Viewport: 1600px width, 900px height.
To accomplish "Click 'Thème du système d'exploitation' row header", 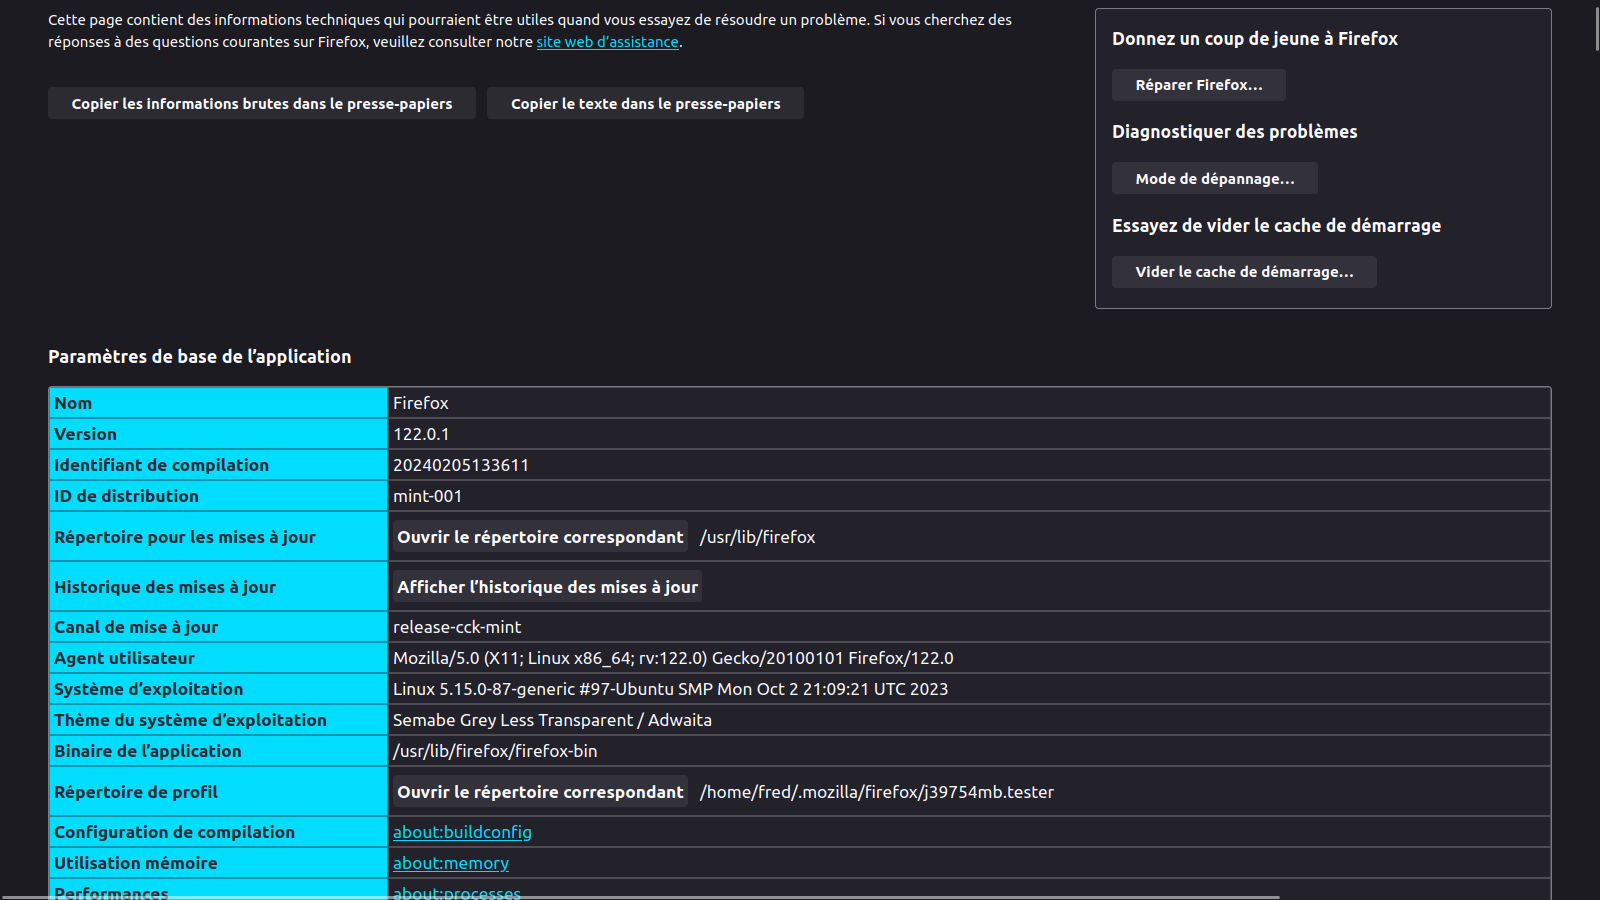I will tap(218, 720).
